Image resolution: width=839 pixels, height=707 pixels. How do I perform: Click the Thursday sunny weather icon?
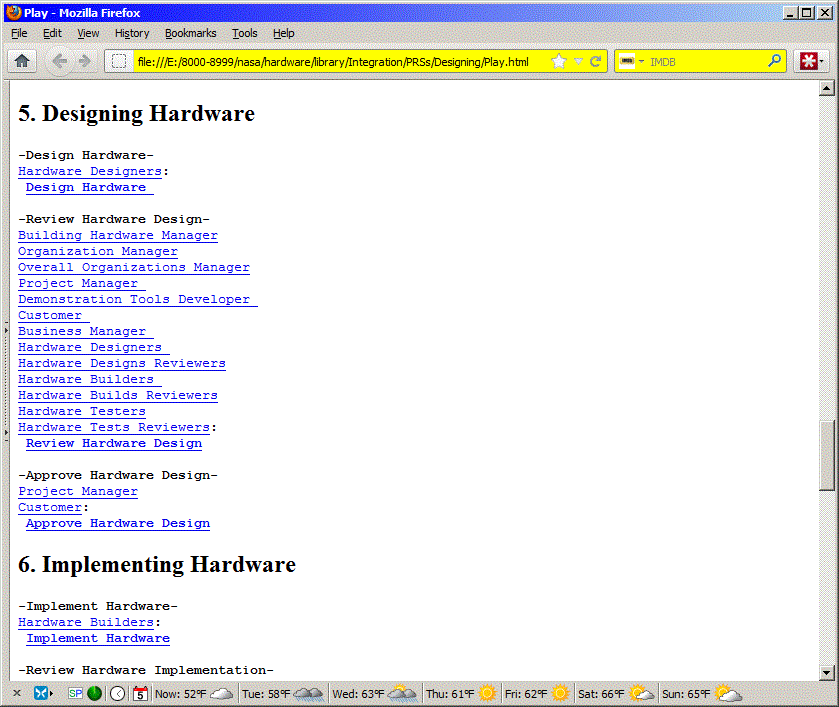click(487, 694)
